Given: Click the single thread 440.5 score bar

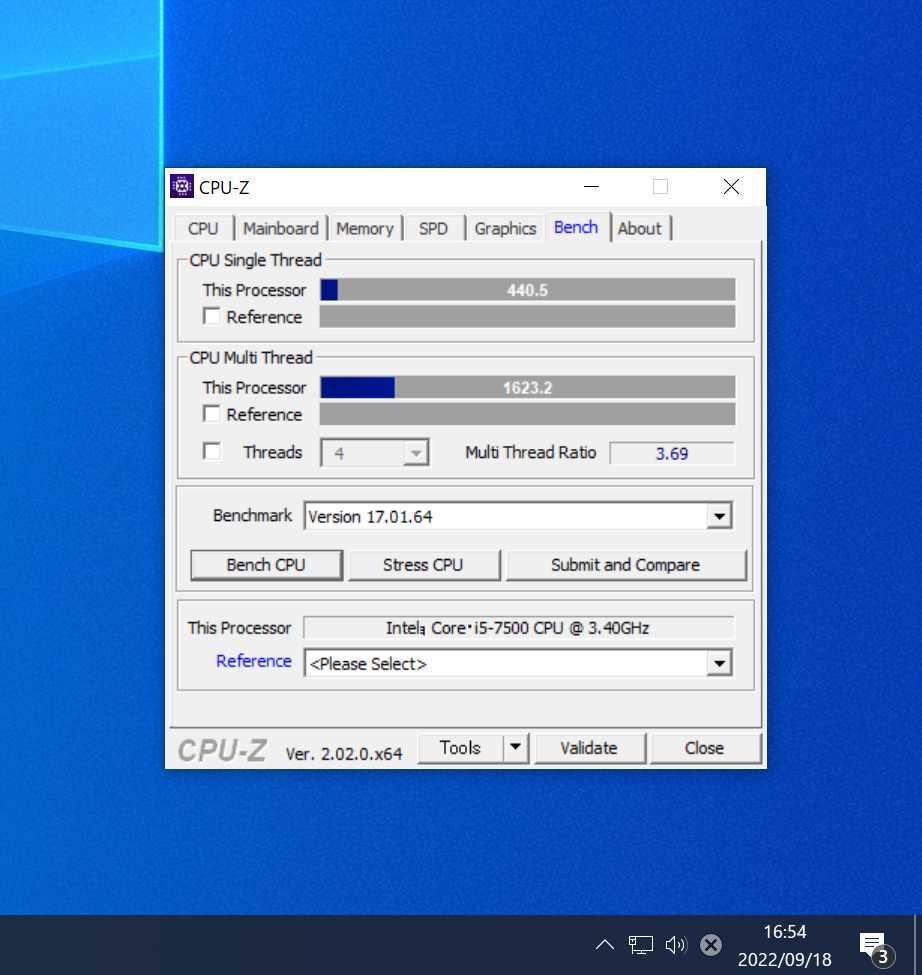Looking at the screenshot, I should (527, 290).
